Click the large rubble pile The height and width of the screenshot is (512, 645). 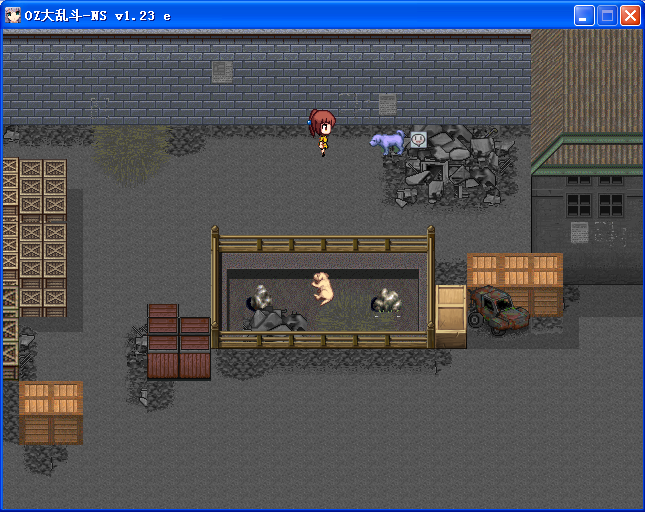pyautogui.click(x=452, y=165)
